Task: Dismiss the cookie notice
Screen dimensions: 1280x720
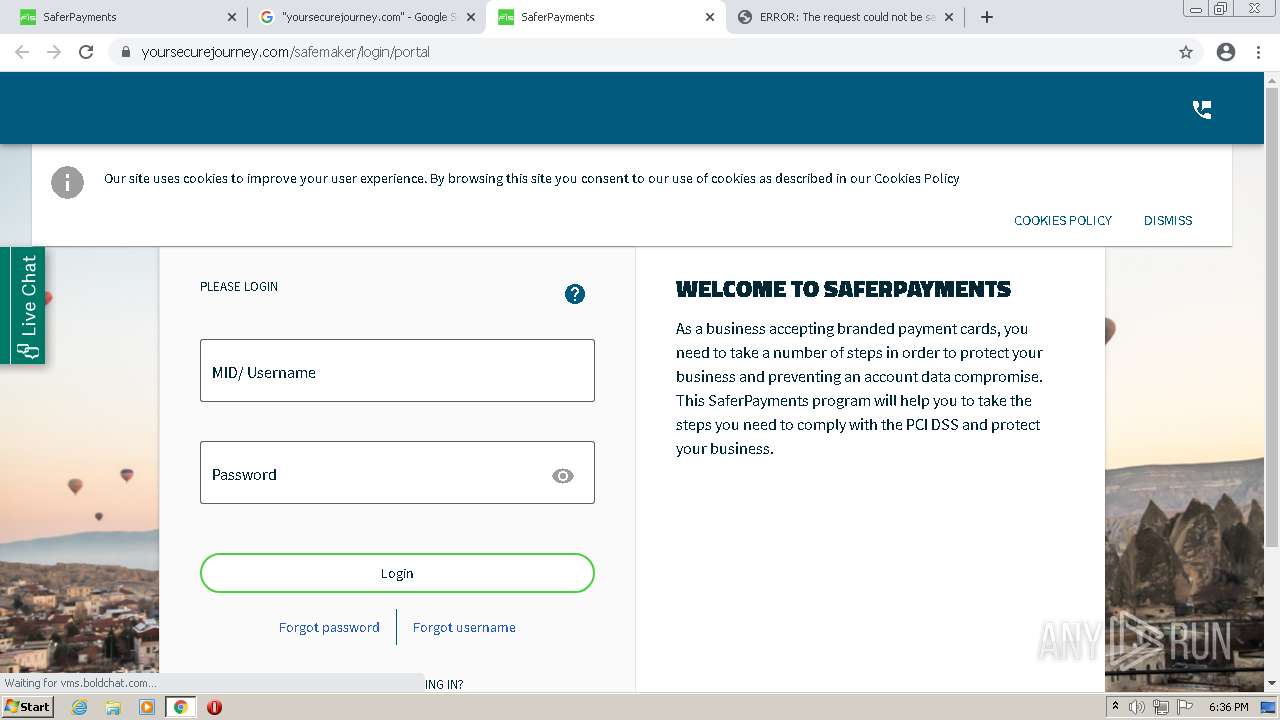Action: click(1168, 220)
